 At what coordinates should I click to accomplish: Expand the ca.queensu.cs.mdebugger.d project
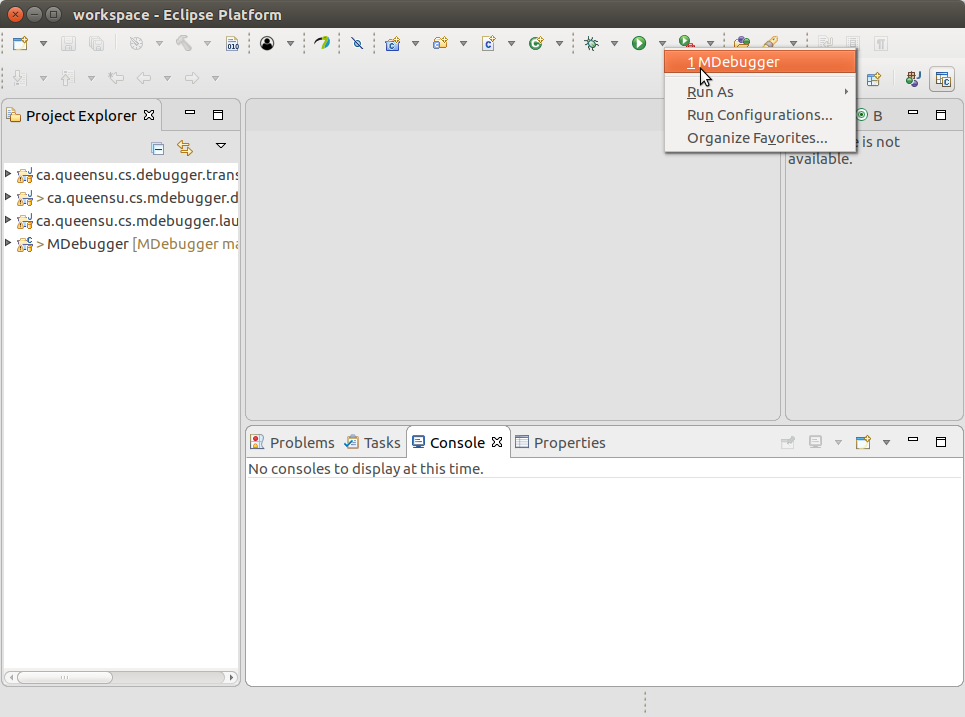pos(8,197)
